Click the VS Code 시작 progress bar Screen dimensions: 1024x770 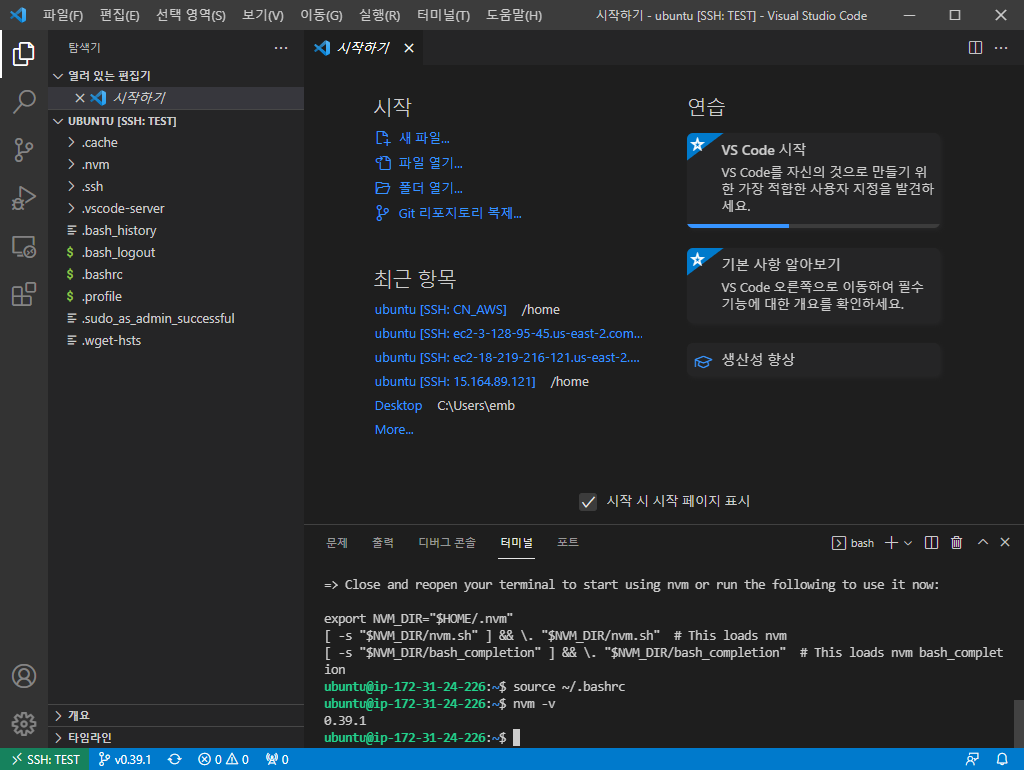coord(813,225)
